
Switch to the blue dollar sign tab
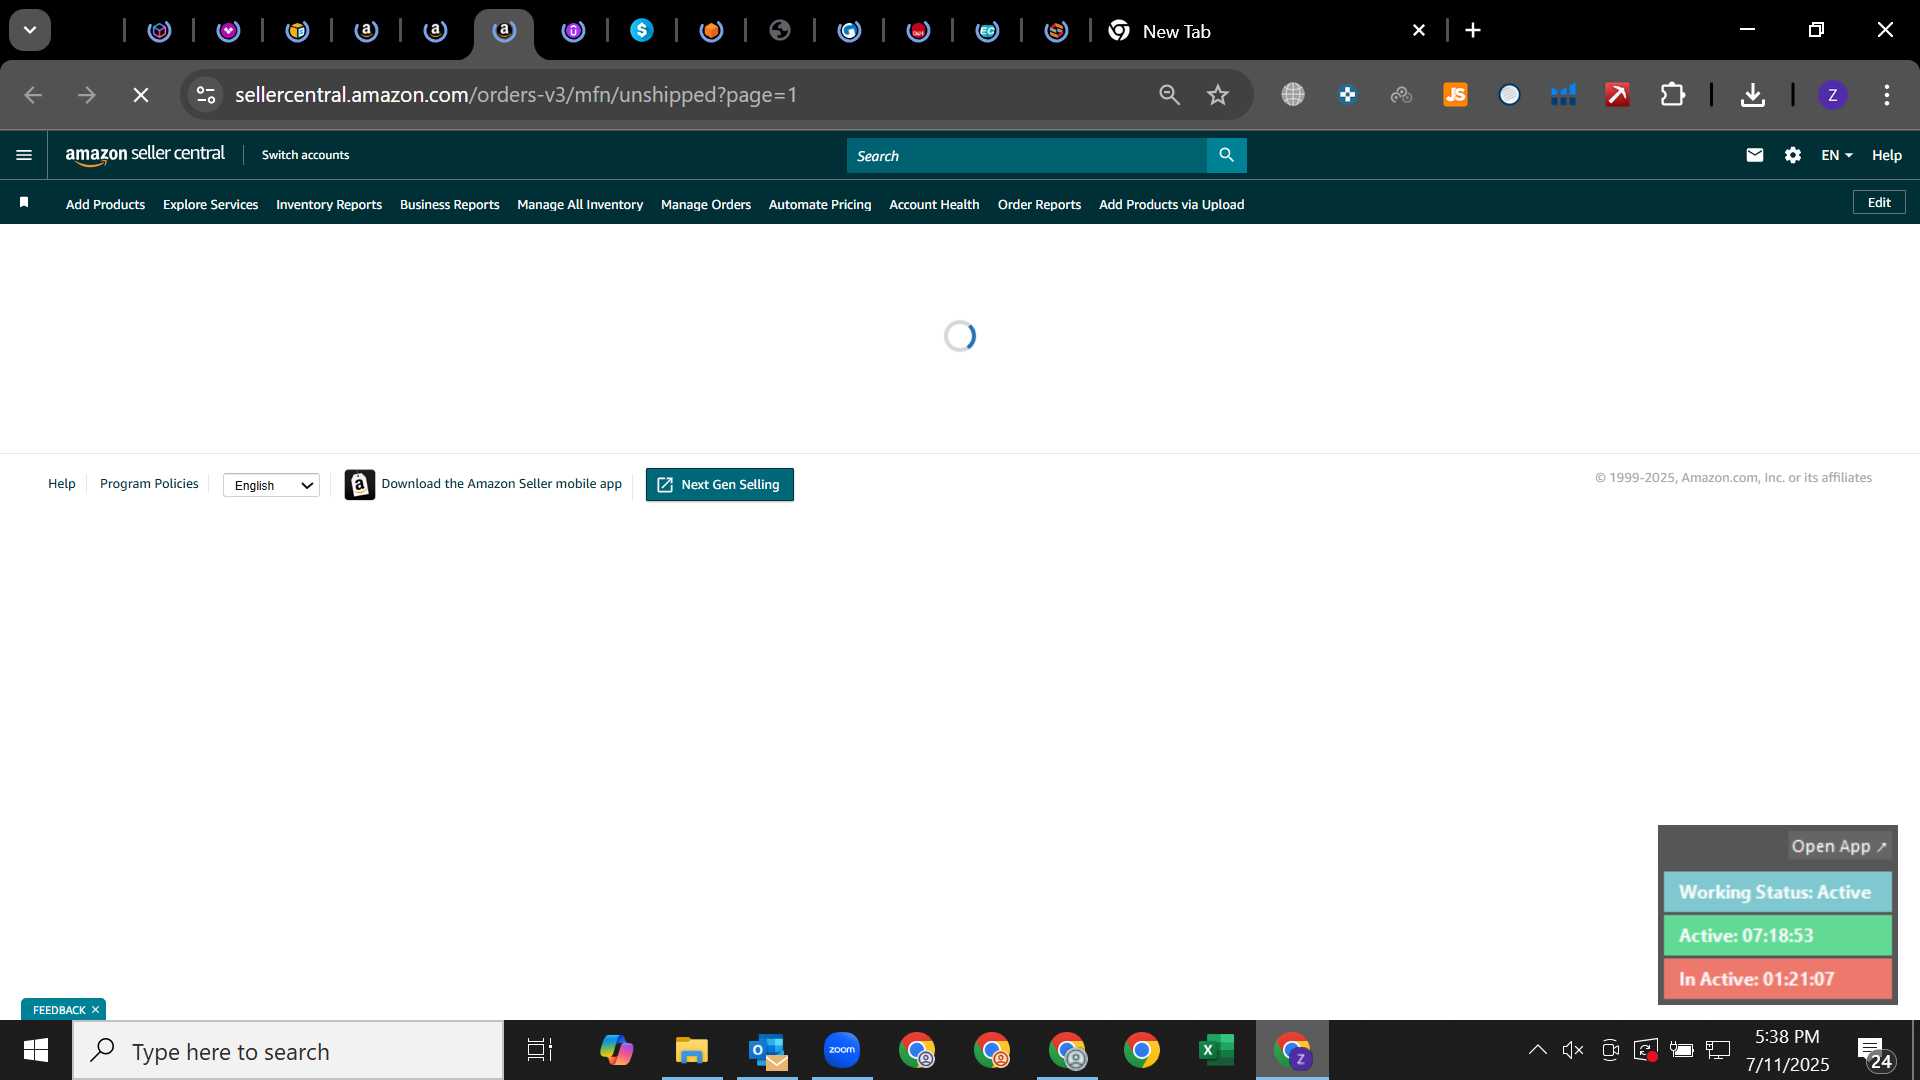coord(642,31)
